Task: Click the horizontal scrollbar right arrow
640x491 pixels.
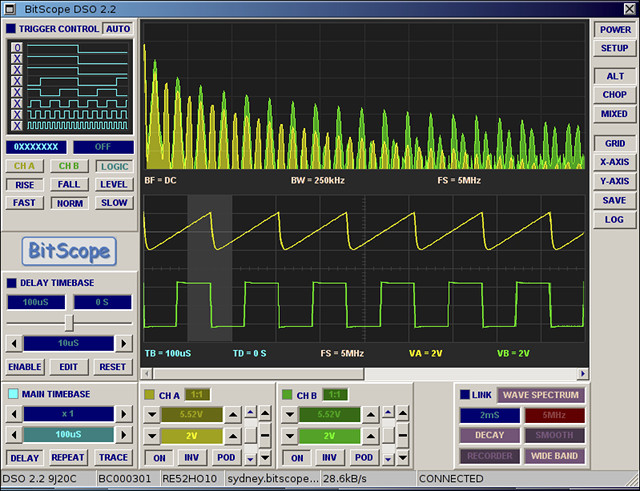Action: click(x=582, y=373)
